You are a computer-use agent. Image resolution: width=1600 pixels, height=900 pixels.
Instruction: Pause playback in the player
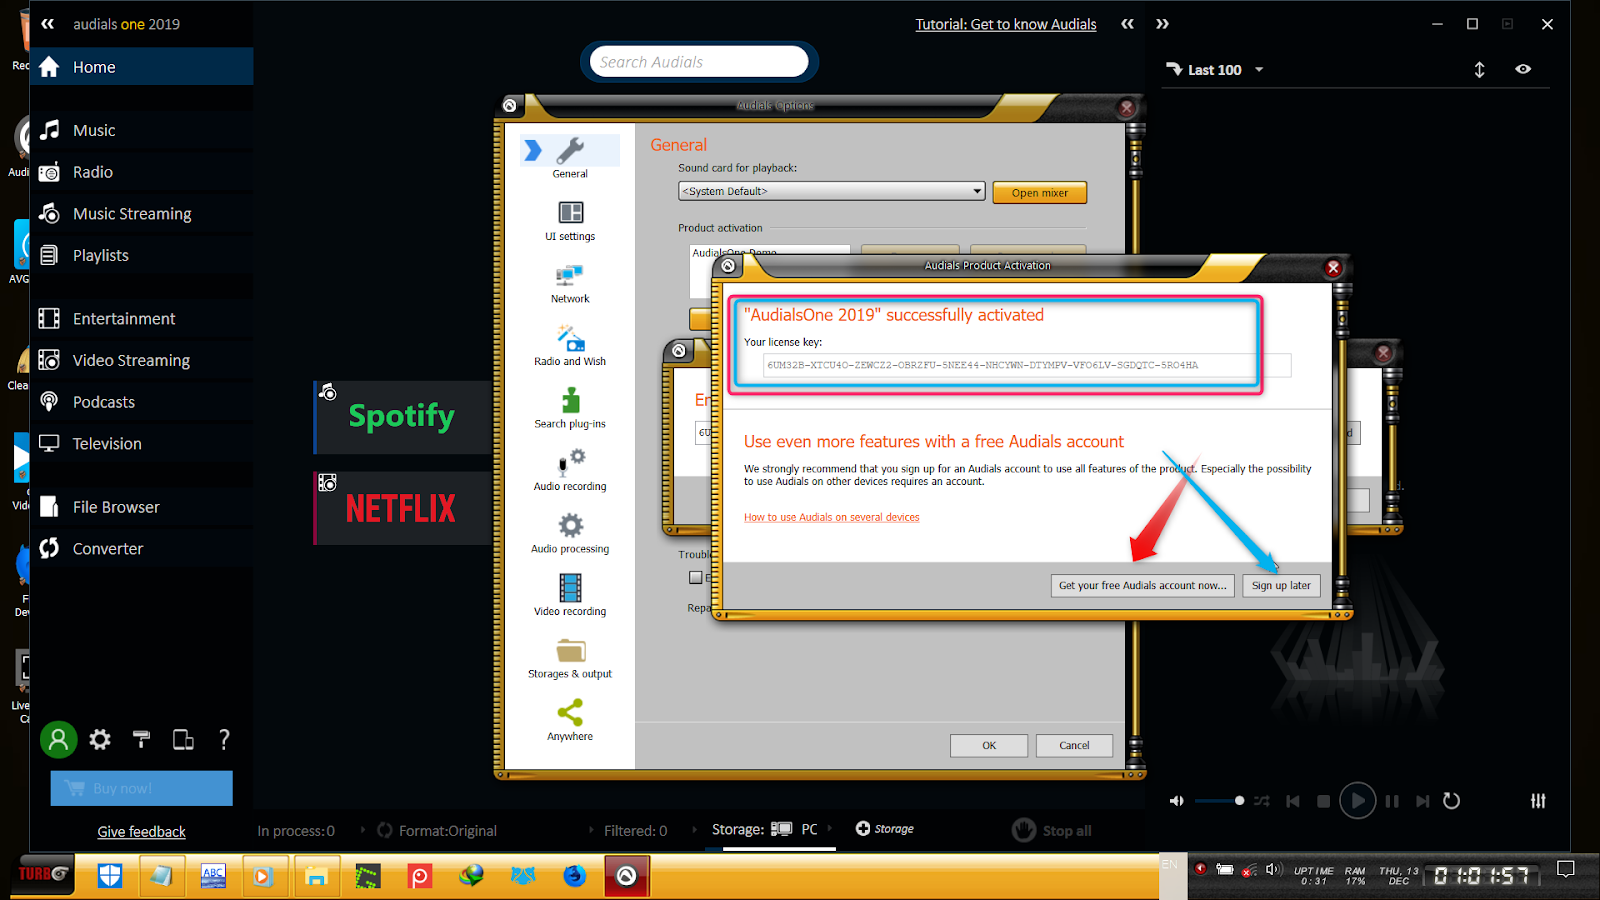(x=1392, y=801)
